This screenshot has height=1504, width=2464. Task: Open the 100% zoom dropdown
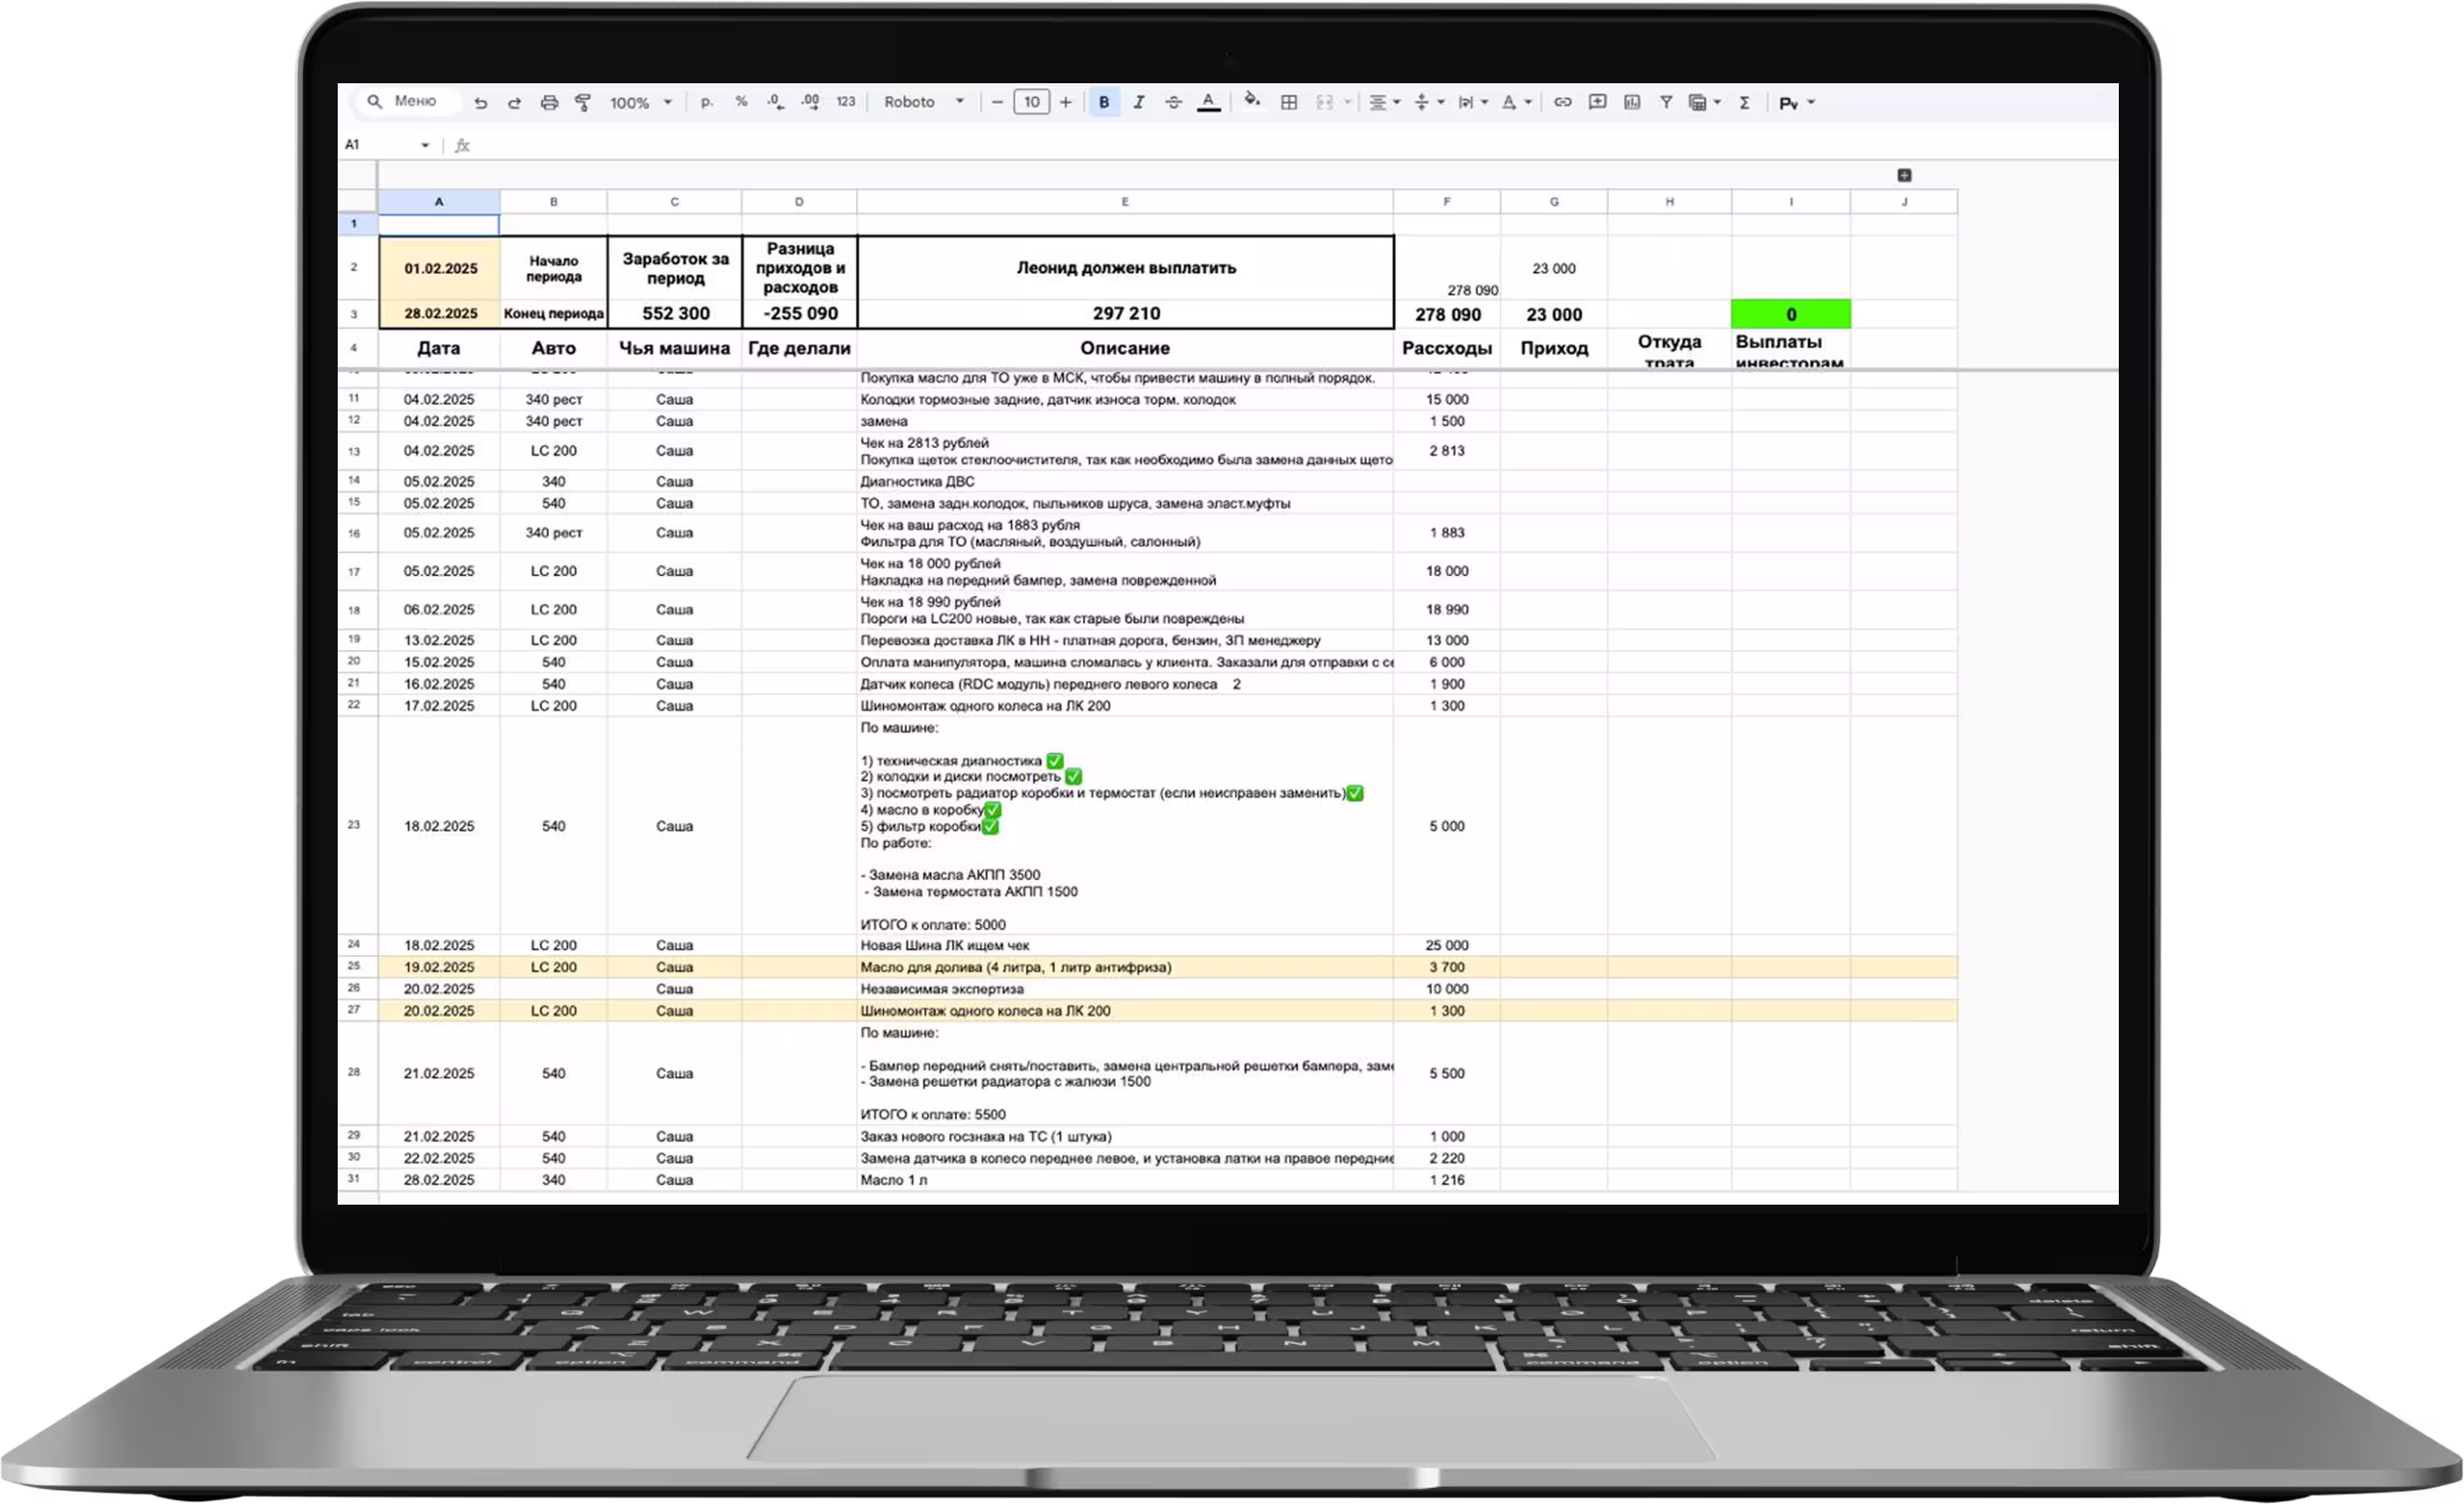click(641, 103)
